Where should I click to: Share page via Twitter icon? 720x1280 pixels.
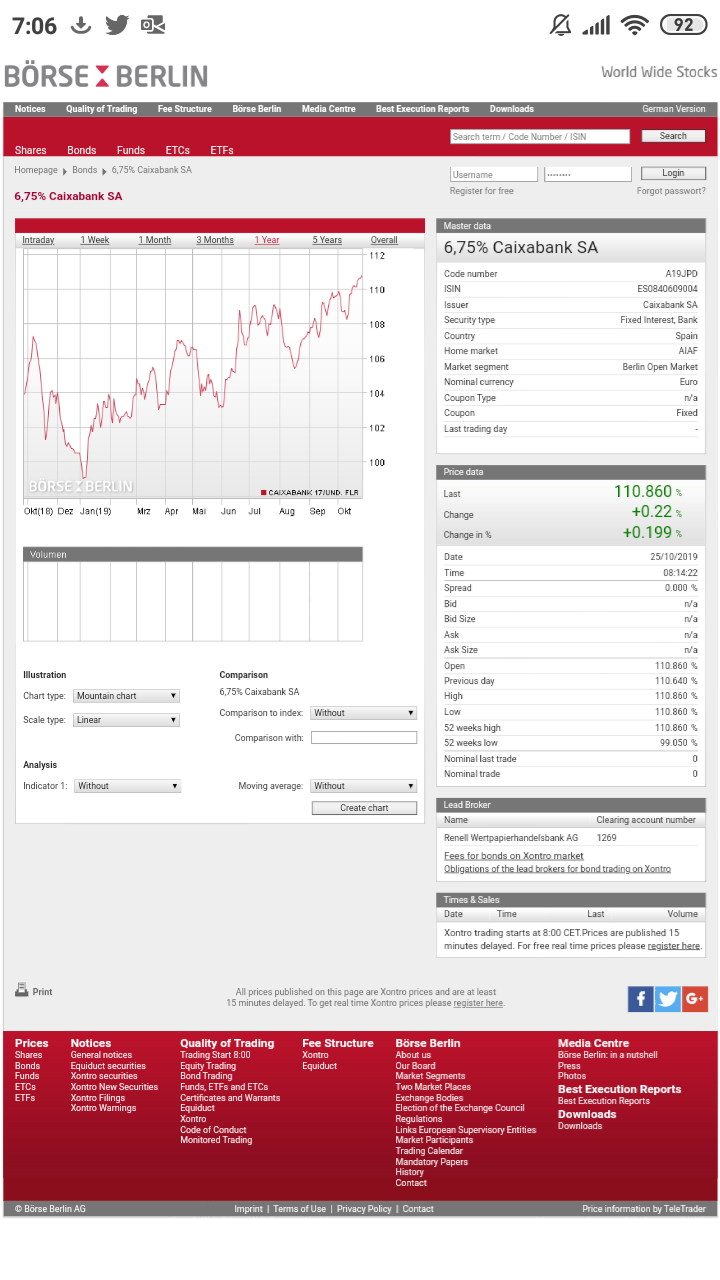668,998
